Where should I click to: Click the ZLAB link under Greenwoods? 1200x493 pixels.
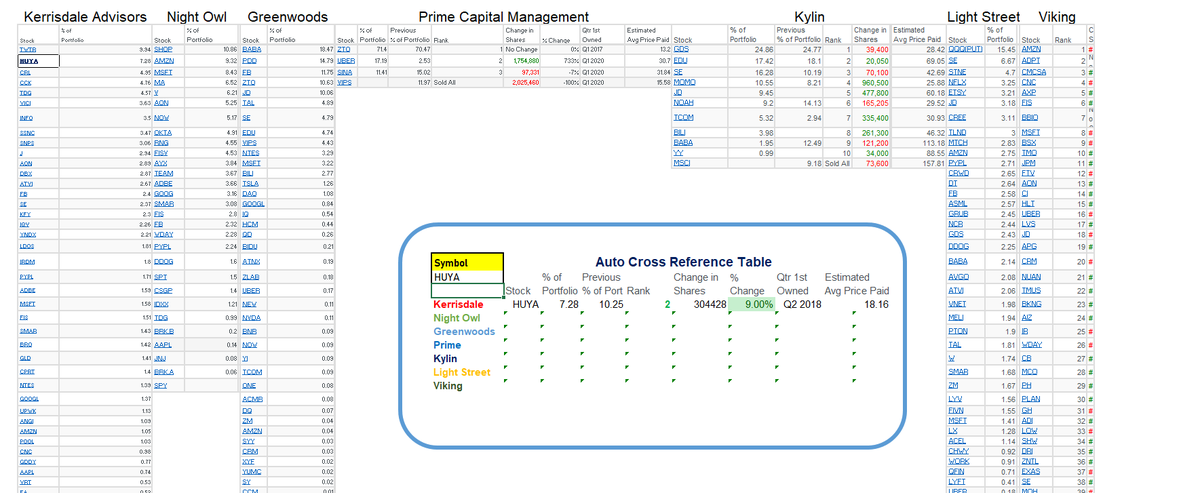coord(252,276)
